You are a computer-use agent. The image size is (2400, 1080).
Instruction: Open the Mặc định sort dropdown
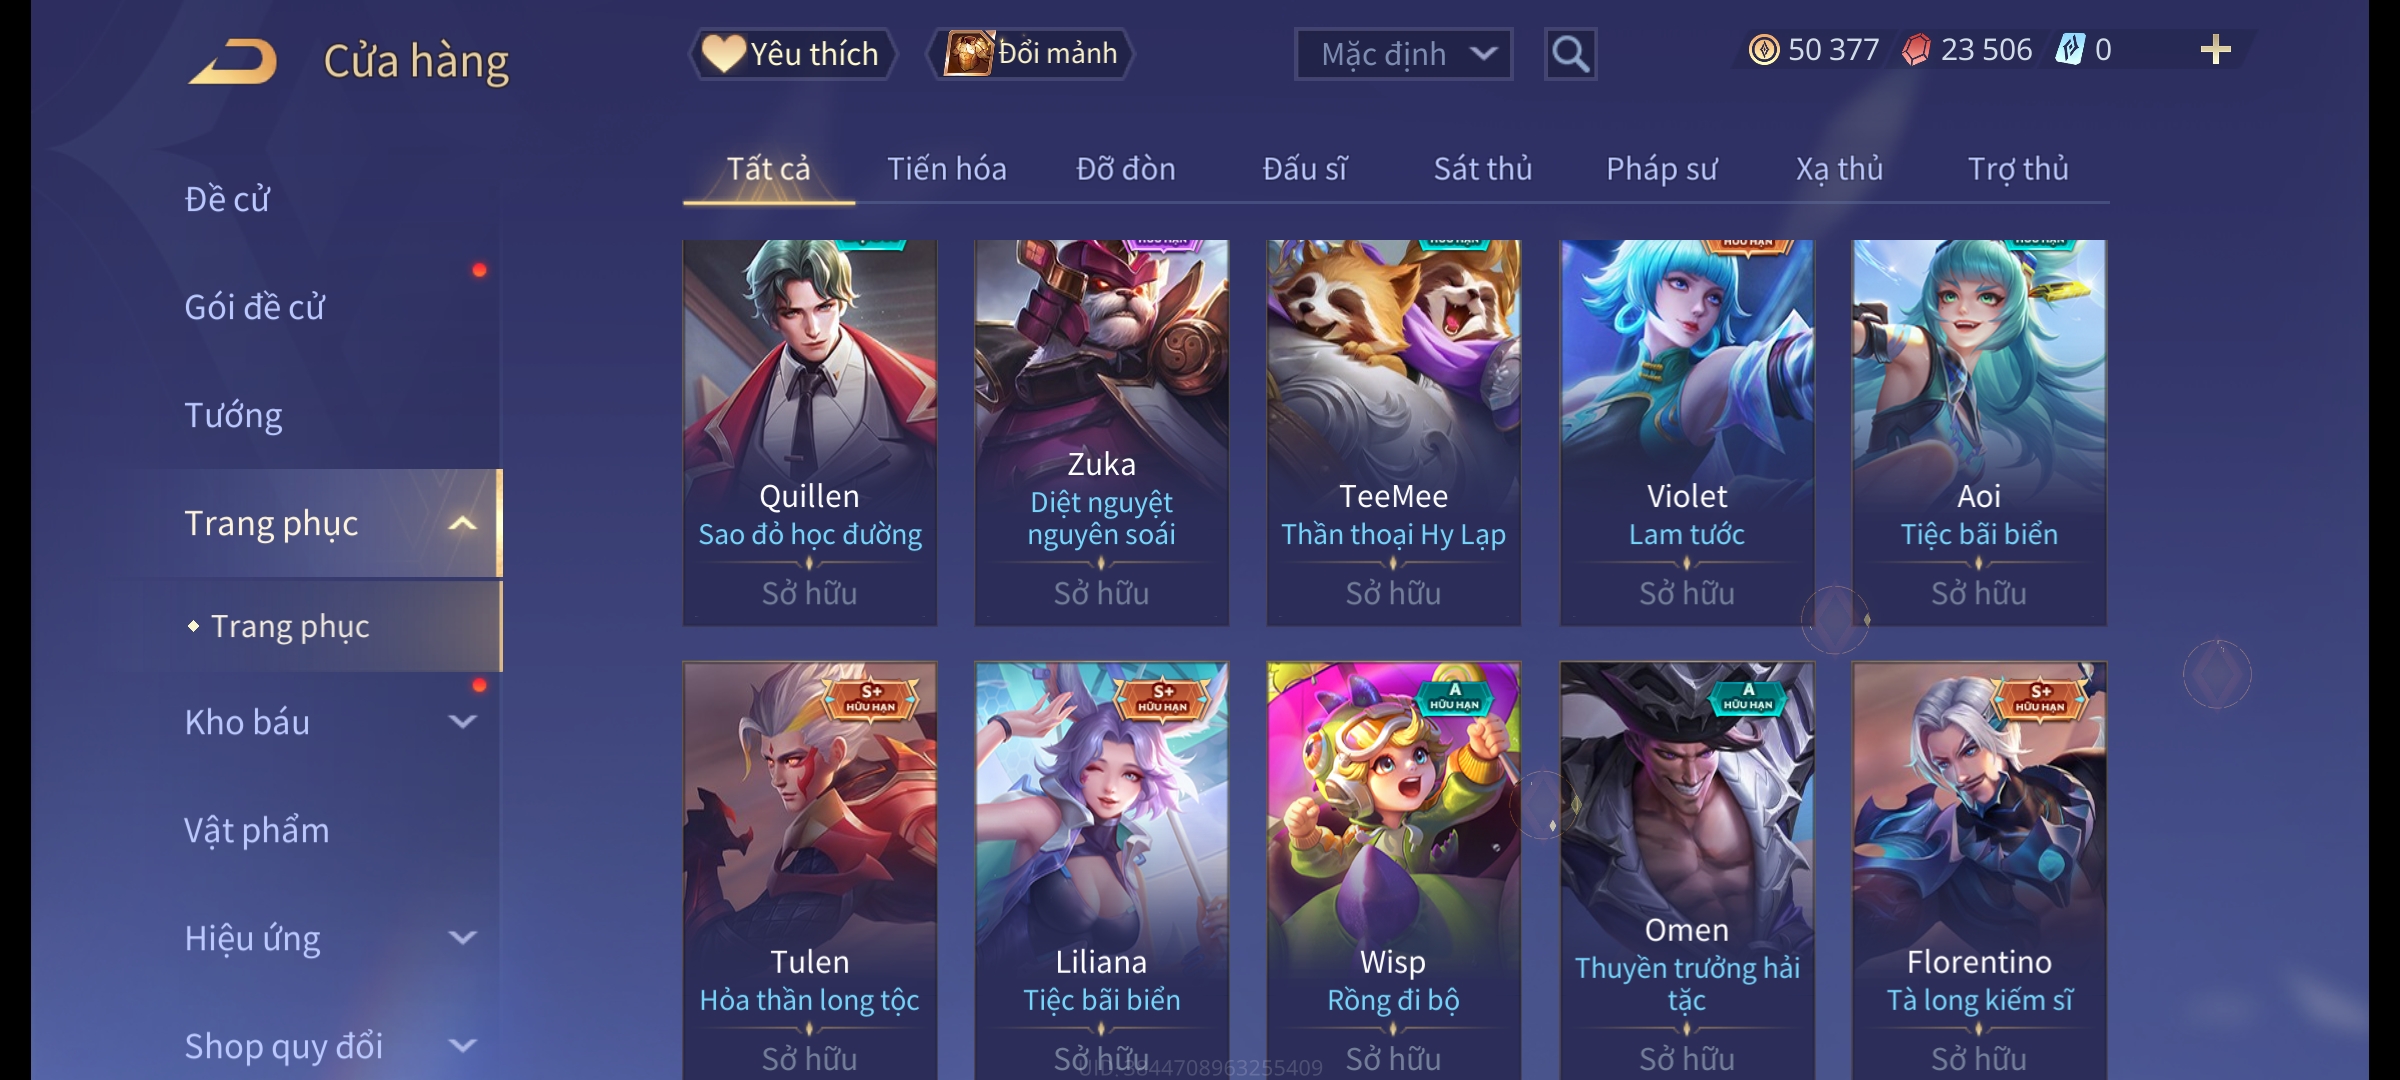point(1403,54)
